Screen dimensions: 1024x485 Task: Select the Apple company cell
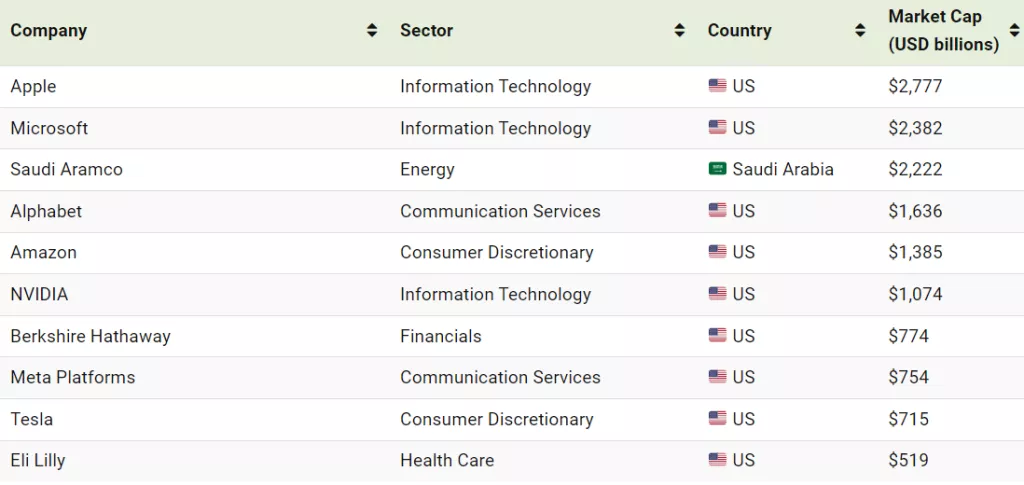(33, 86)
